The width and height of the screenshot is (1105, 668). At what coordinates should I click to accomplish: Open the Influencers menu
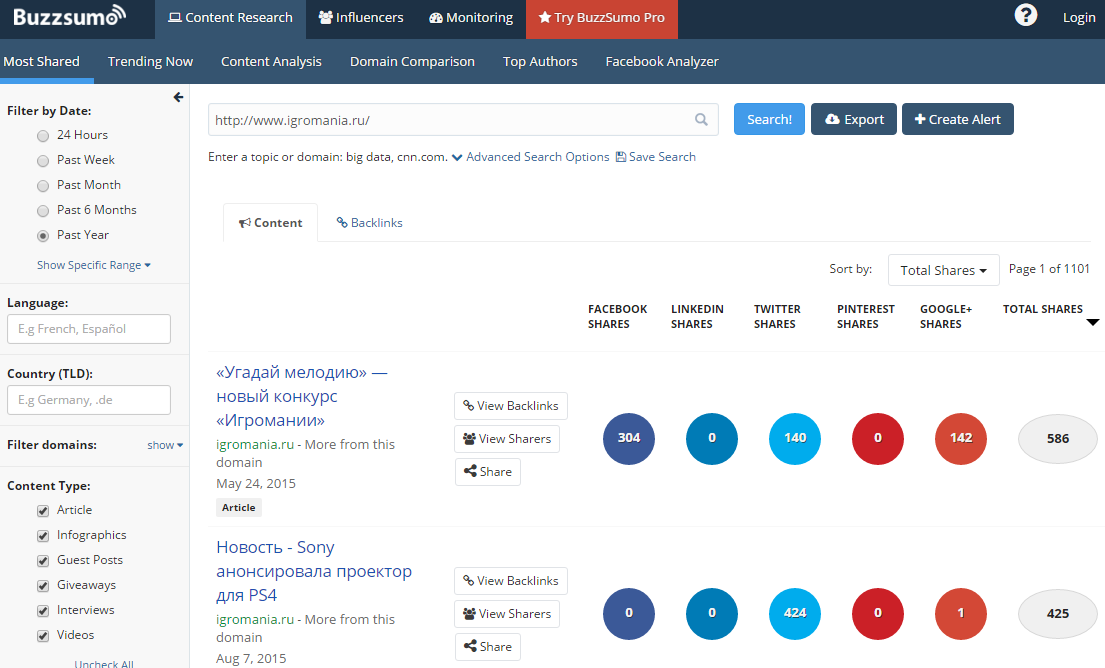pos(361,19)
